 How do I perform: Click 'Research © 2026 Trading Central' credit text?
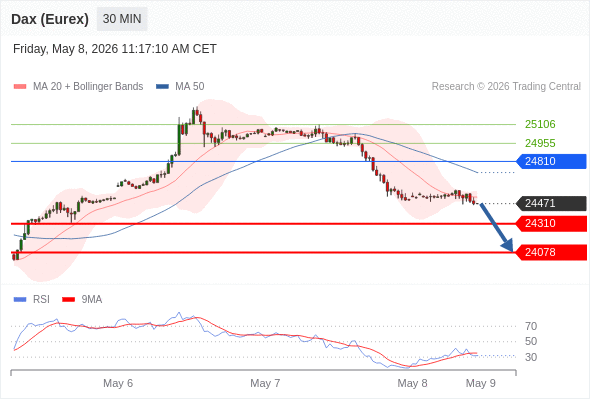[506, 87]
